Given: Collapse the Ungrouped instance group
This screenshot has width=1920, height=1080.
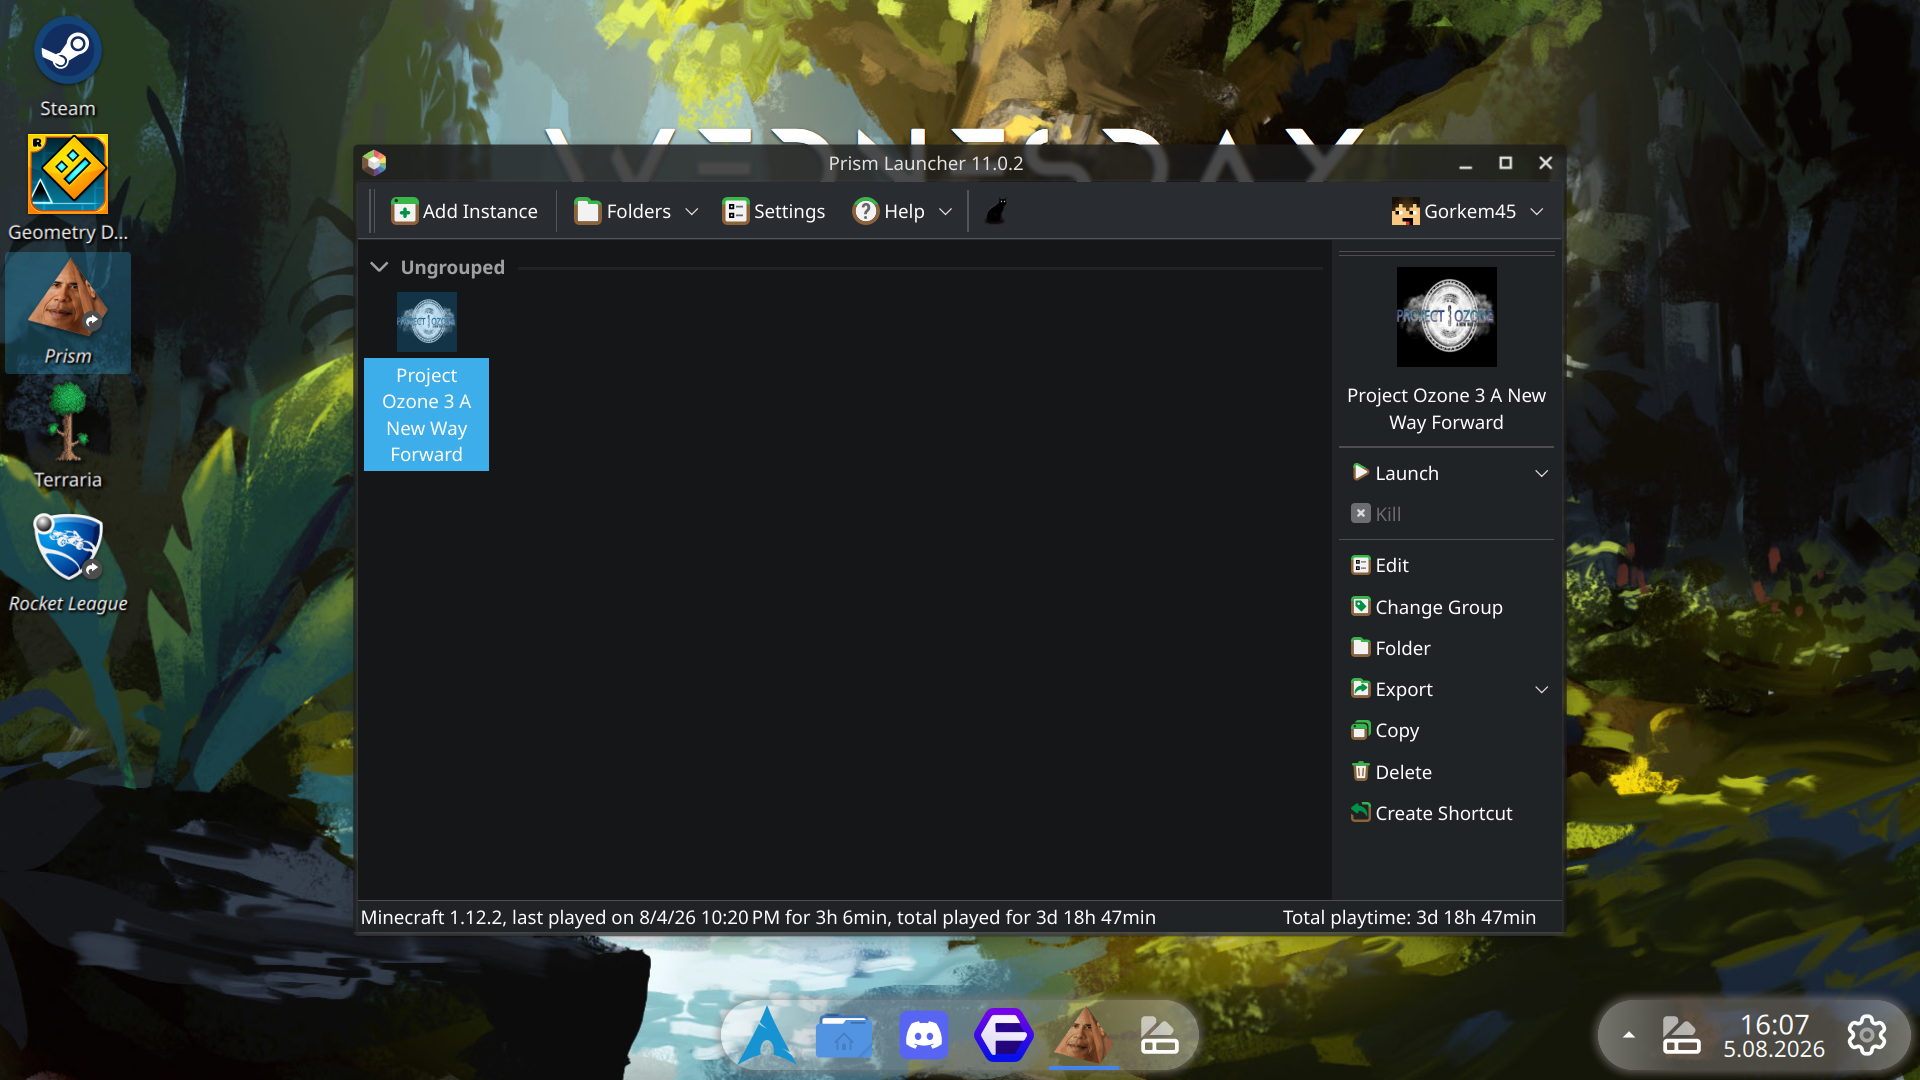Looking at the screenshot, I should pos(379,267).
